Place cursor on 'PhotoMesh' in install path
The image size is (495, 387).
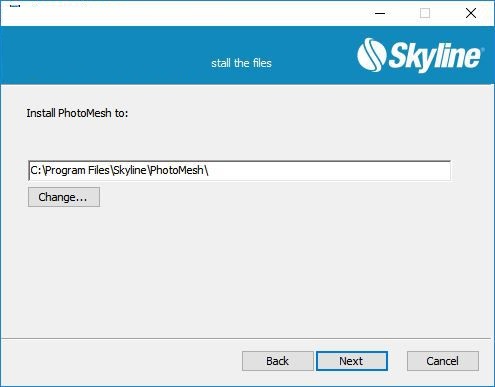point(177,171)
